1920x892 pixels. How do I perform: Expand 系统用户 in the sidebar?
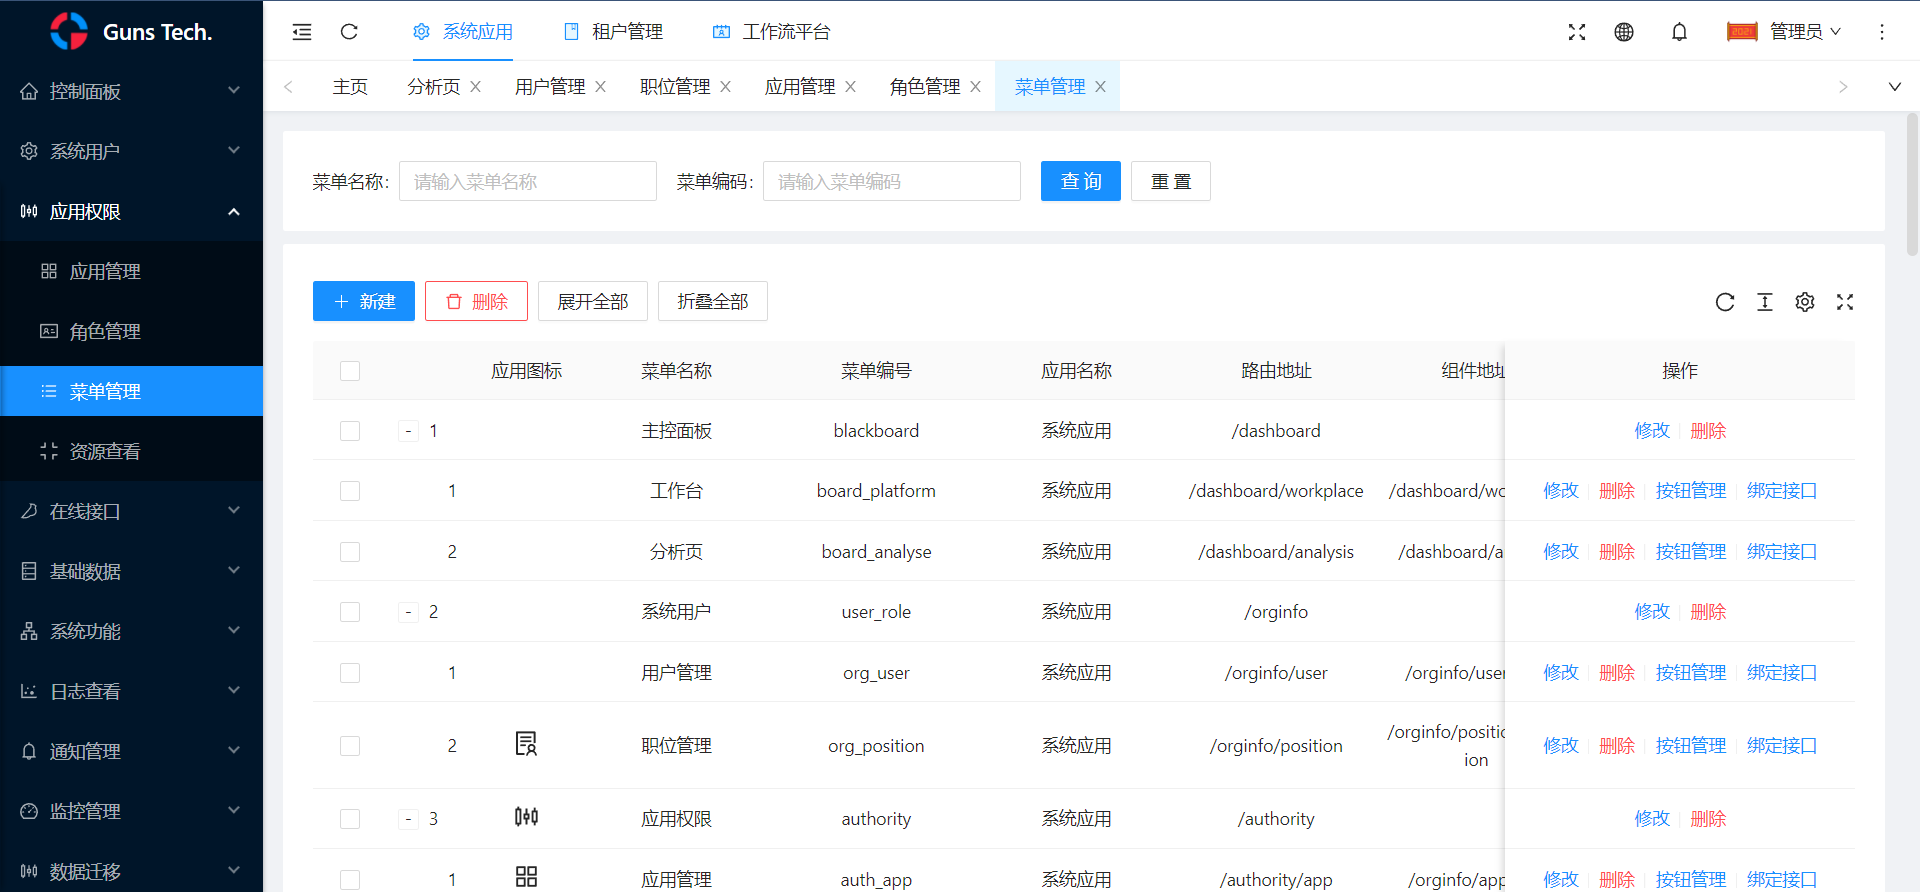pyautogui.click(x=131, y=151)
